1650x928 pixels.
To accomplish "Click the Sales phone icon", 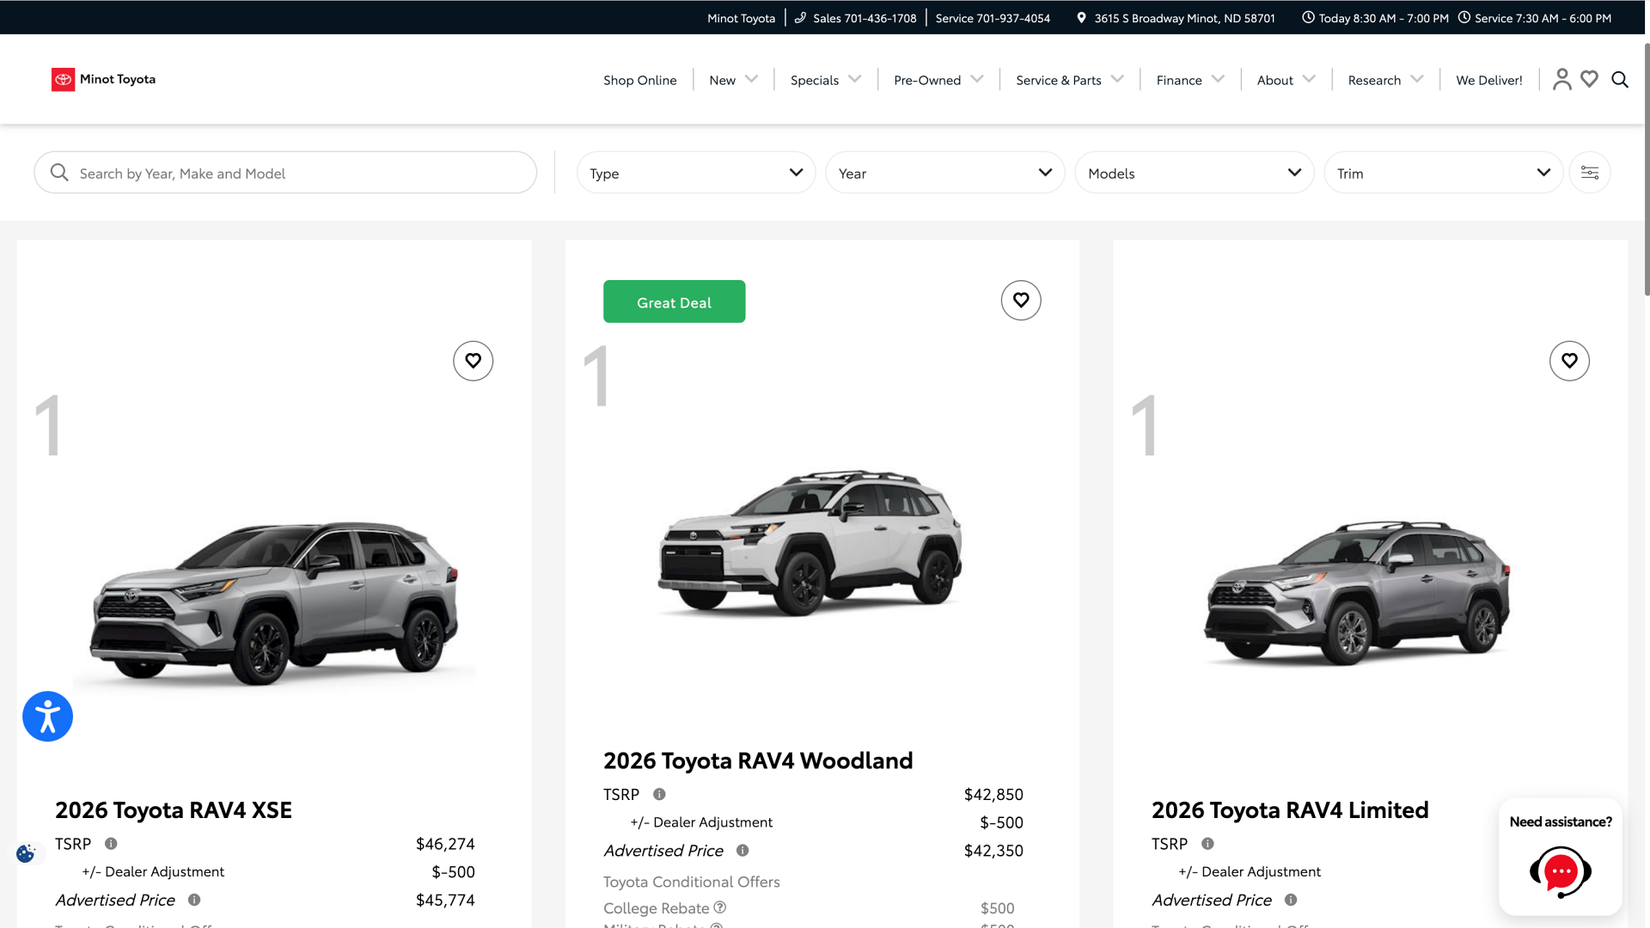I will (800, 17).
